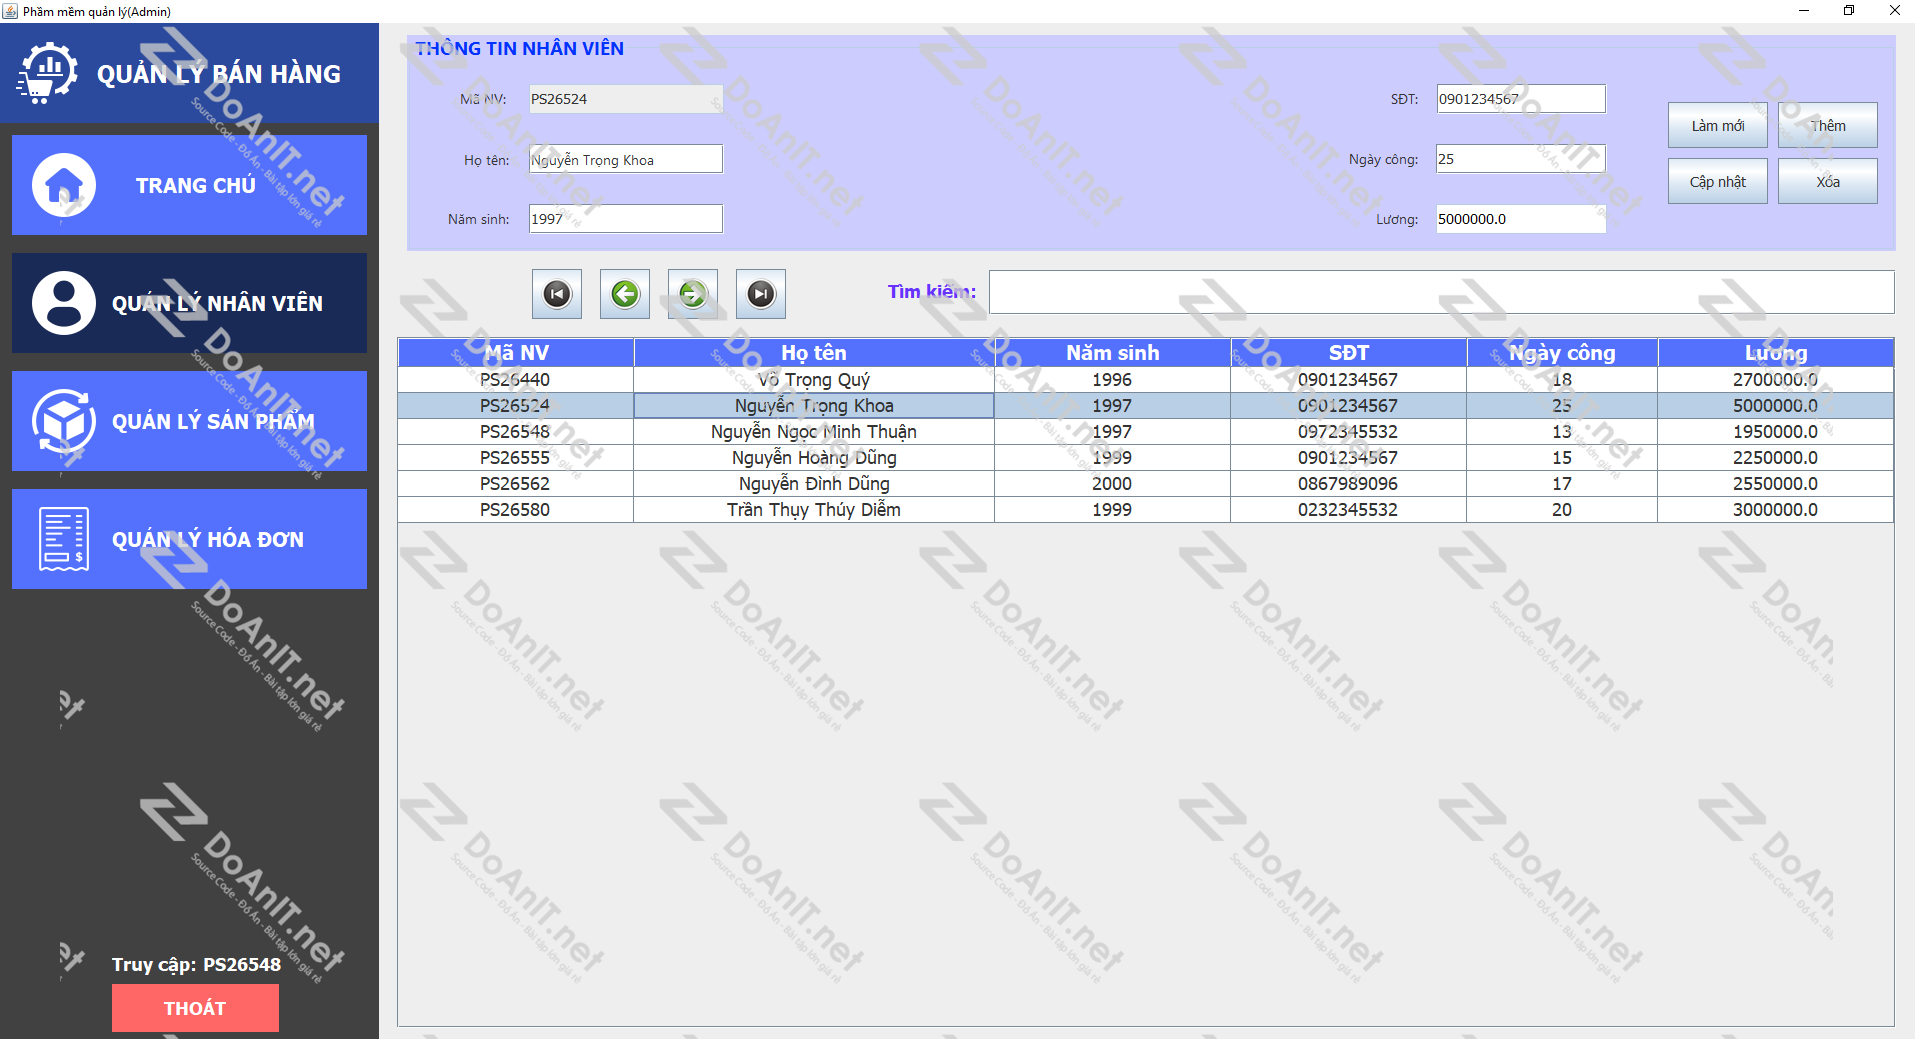Screen dimensions: 1915x1039
Task: Click the Lương column header
Action: coord(1776,353)
